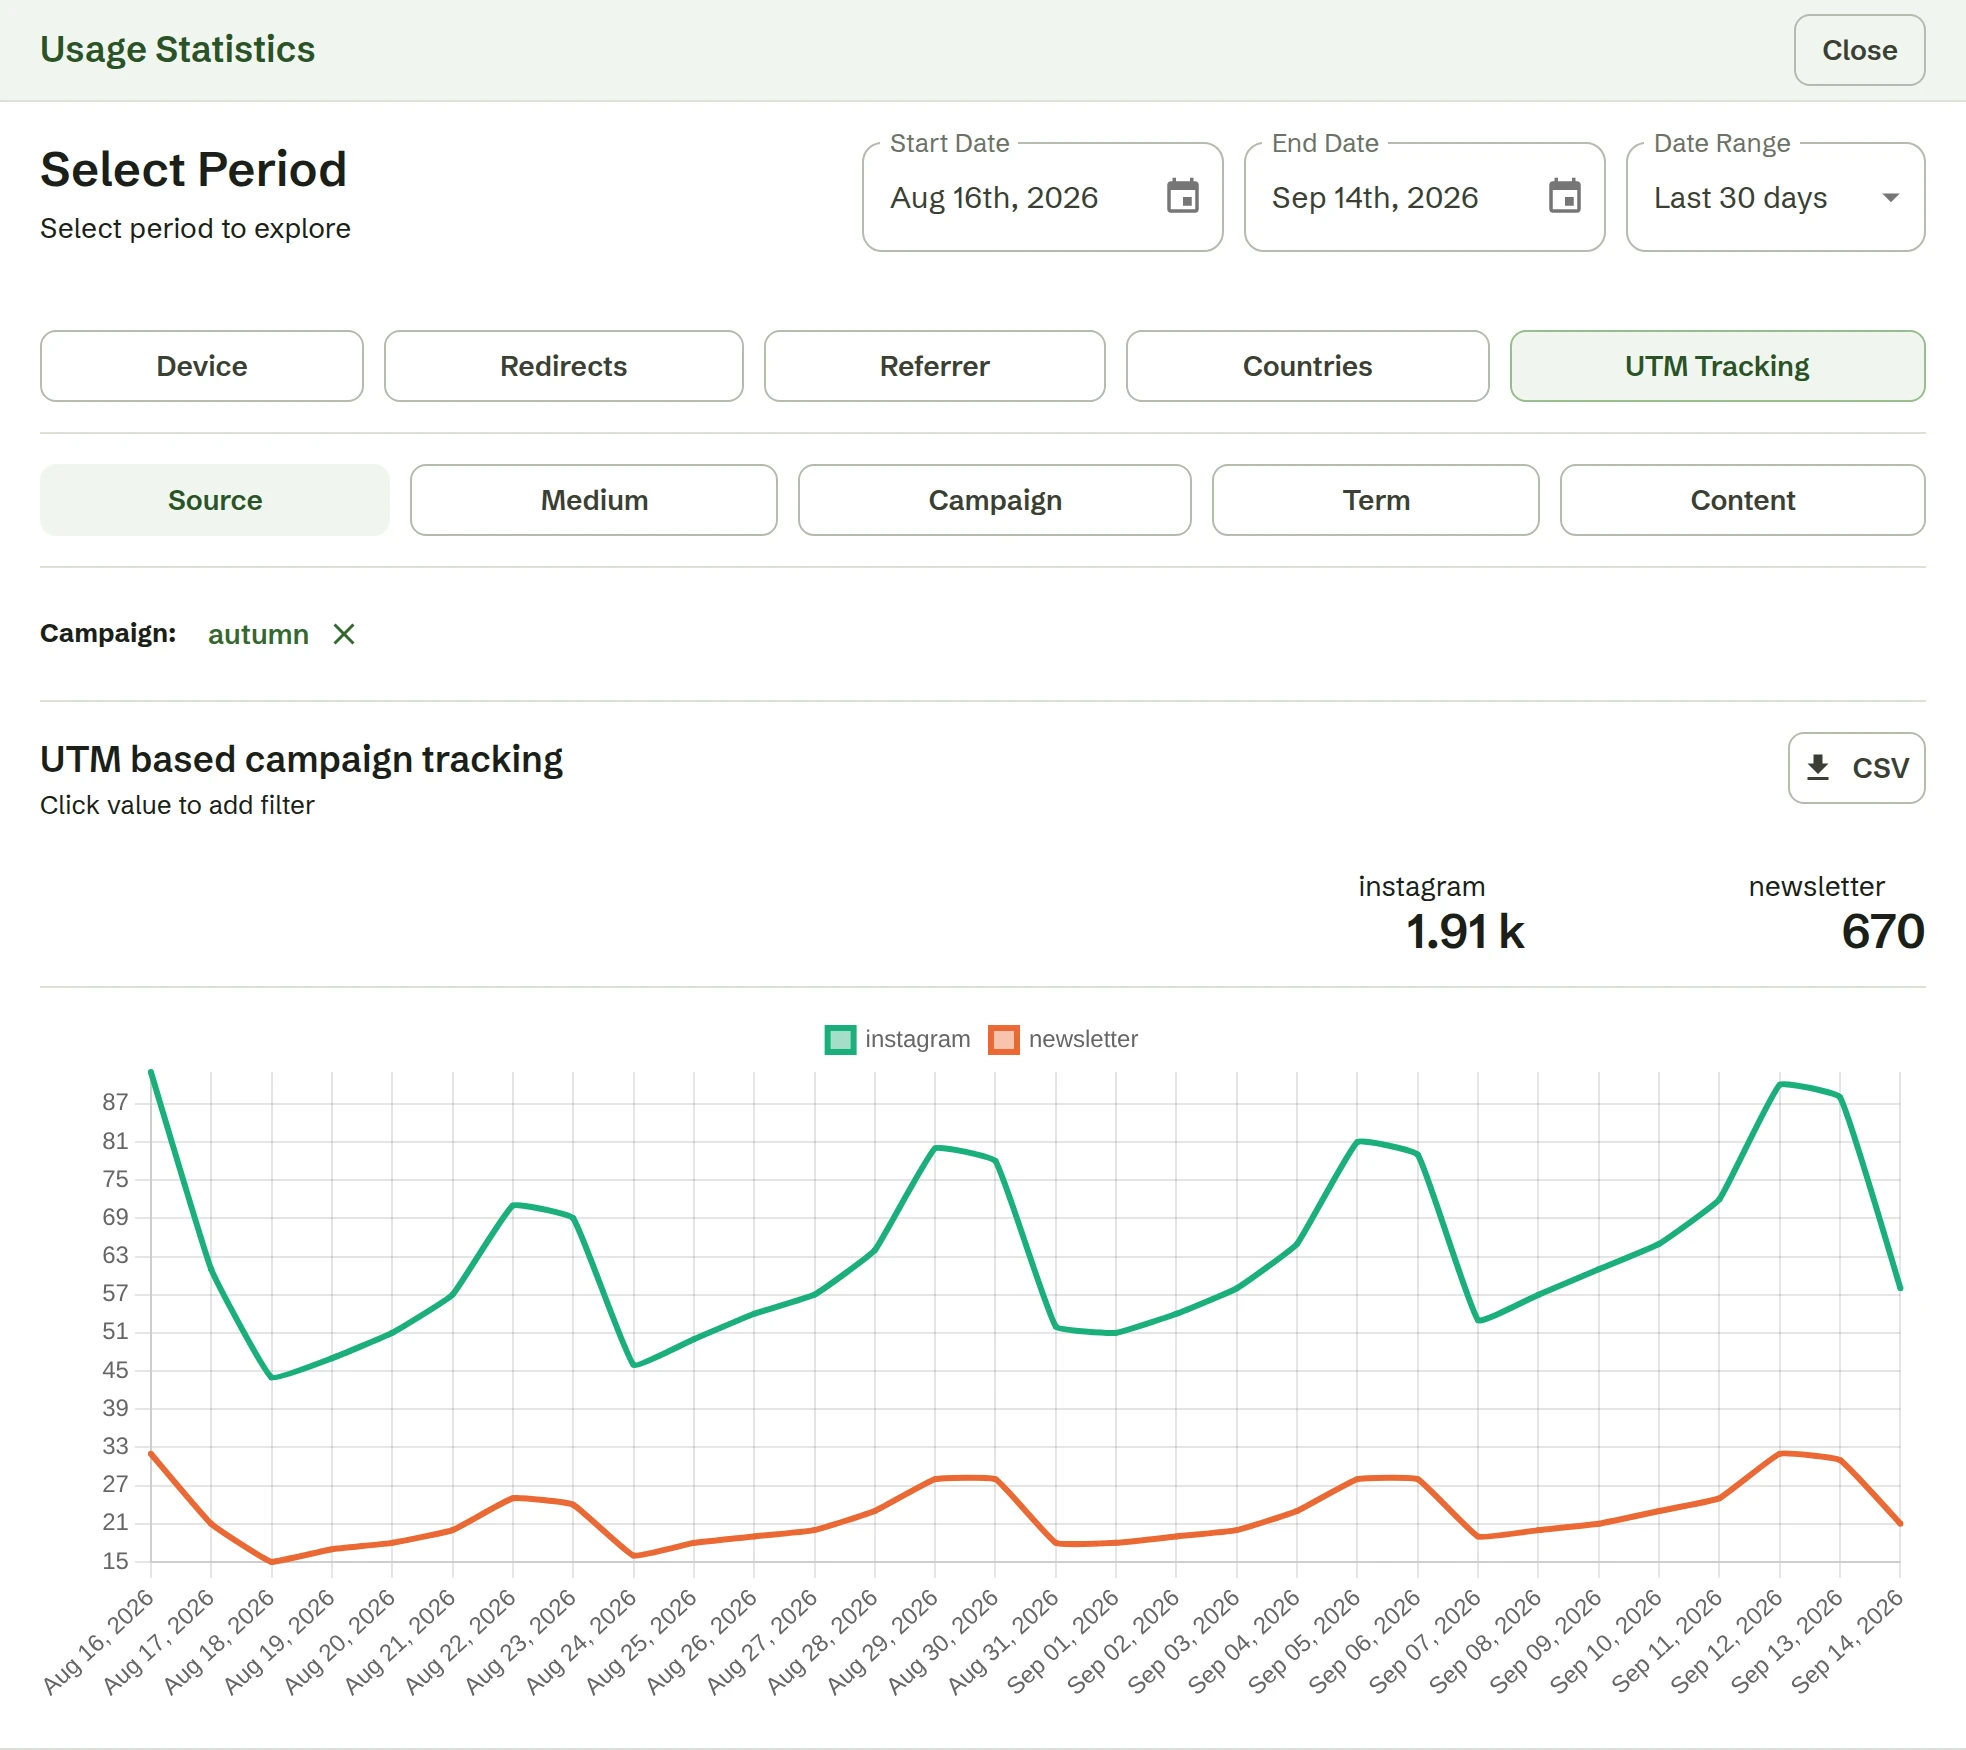Remove the autumn campaign filter
The width and height of the screenshot is (1966, 1750).
pos(344,634)
